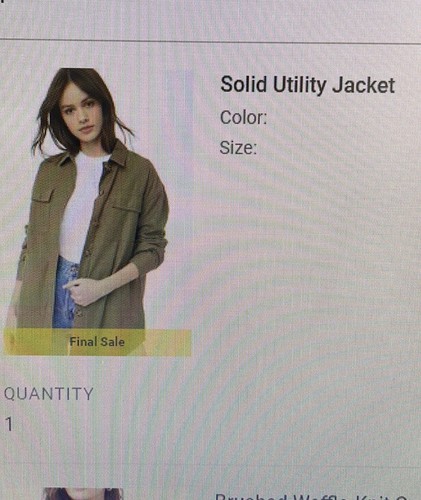The image size is (421, 500).
Task: Open the Brushed Waffle Knit product link
Action: pyautogui.click(x=312, y=496)
